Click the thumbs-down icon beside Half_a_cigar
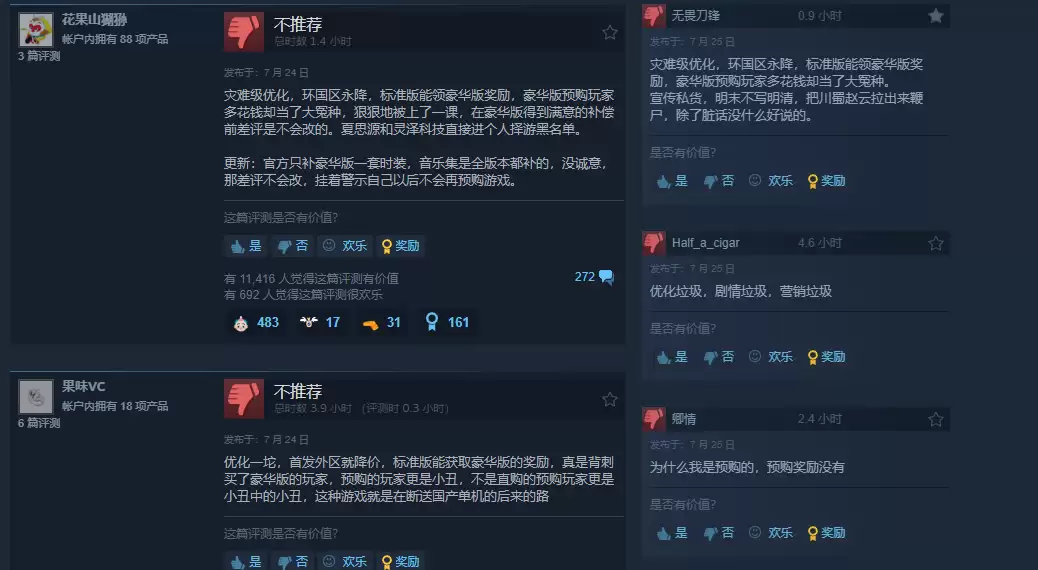The image size is (1038, 570). pos(653,243)
